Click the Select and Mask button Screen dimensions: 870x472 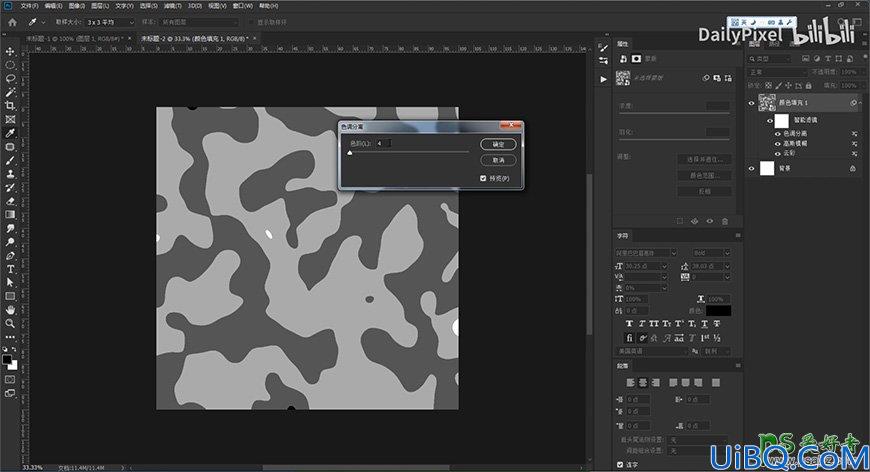[x=705, y=159]
